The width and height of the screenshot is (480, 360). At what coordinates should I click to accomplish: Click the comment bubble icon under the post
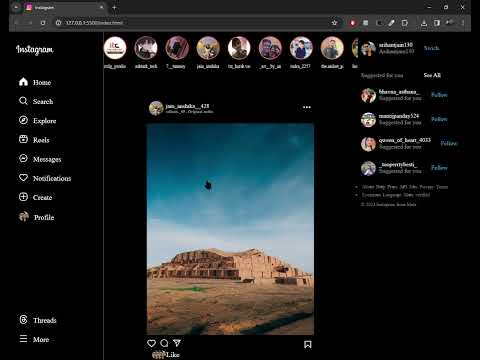164,343
